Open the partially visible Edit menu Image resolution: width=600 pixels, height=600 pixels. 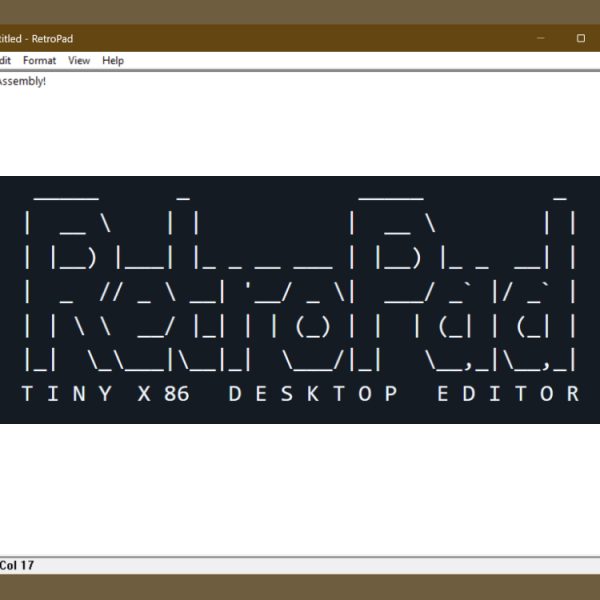coord(5,60)
